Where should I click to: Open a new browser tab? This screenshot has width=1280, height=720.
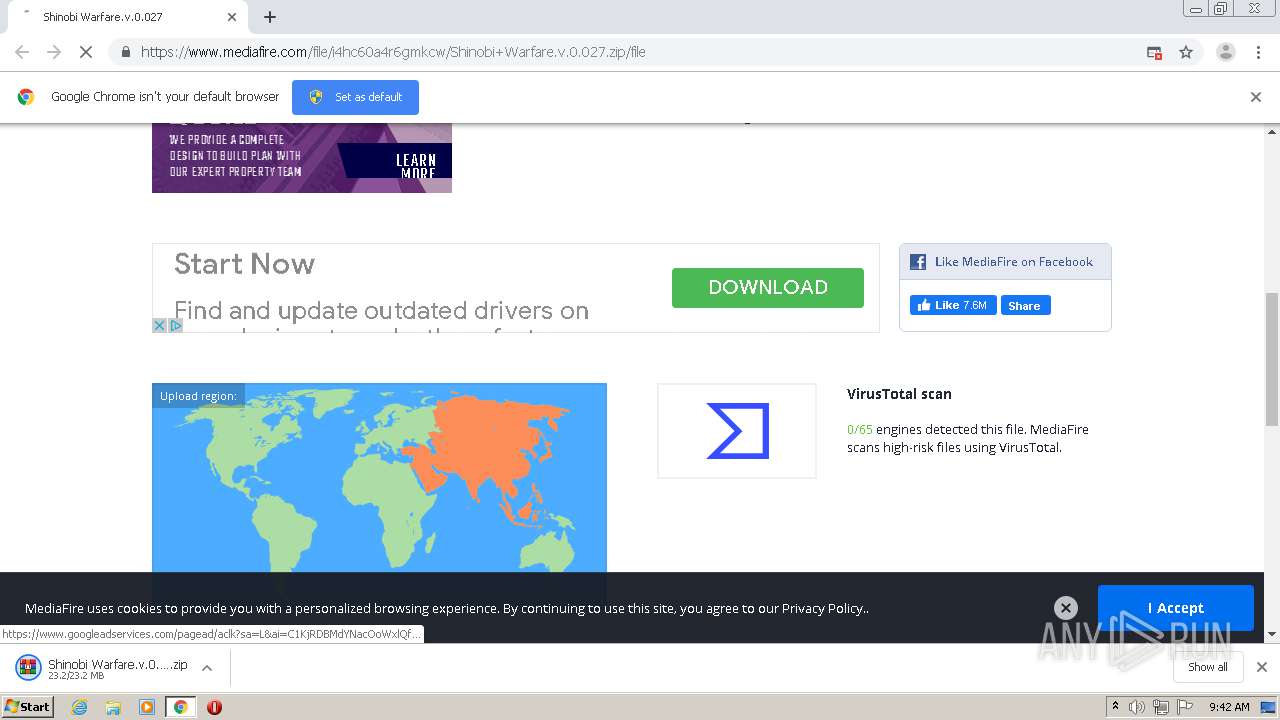pos(270,17)
